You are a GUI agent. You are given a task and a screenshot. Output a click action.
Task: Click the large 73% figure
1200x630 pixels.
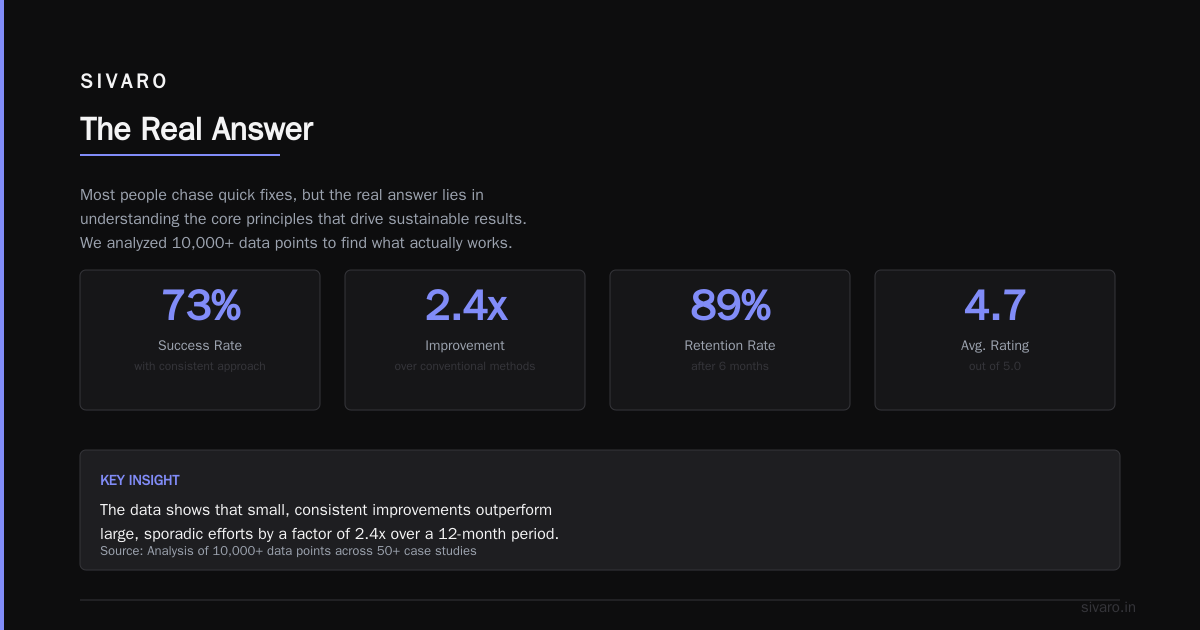(x=200, y=305)
